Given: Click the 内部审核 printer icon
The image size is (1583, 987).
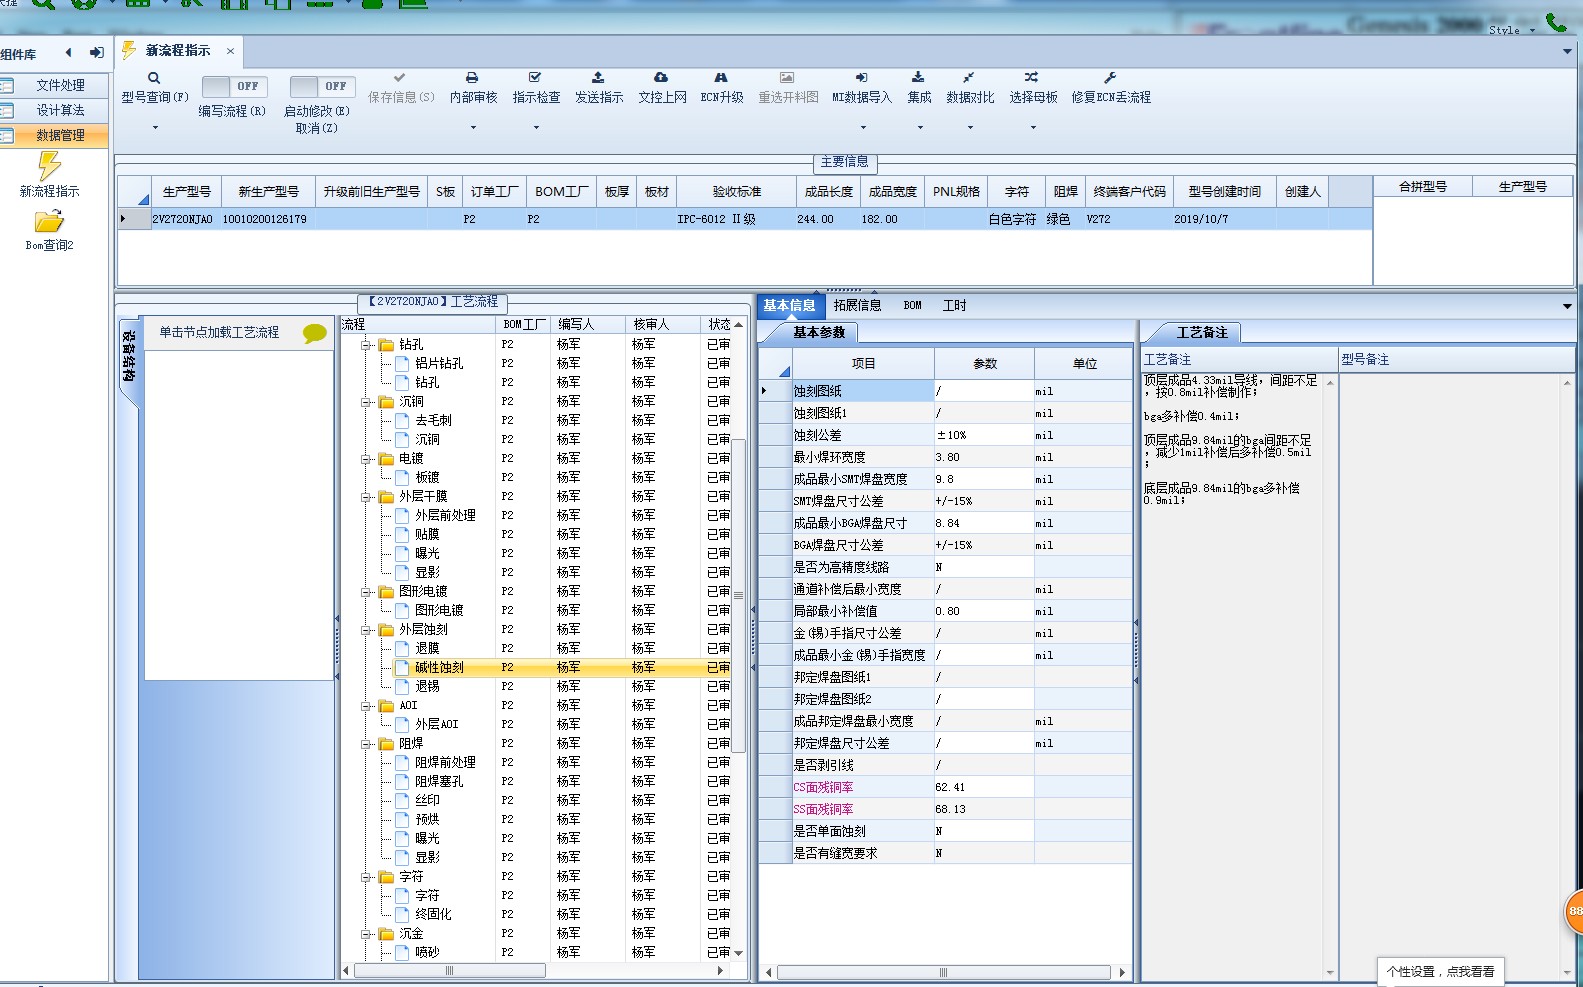Looking at the screenshot, I should pos(472,77).
